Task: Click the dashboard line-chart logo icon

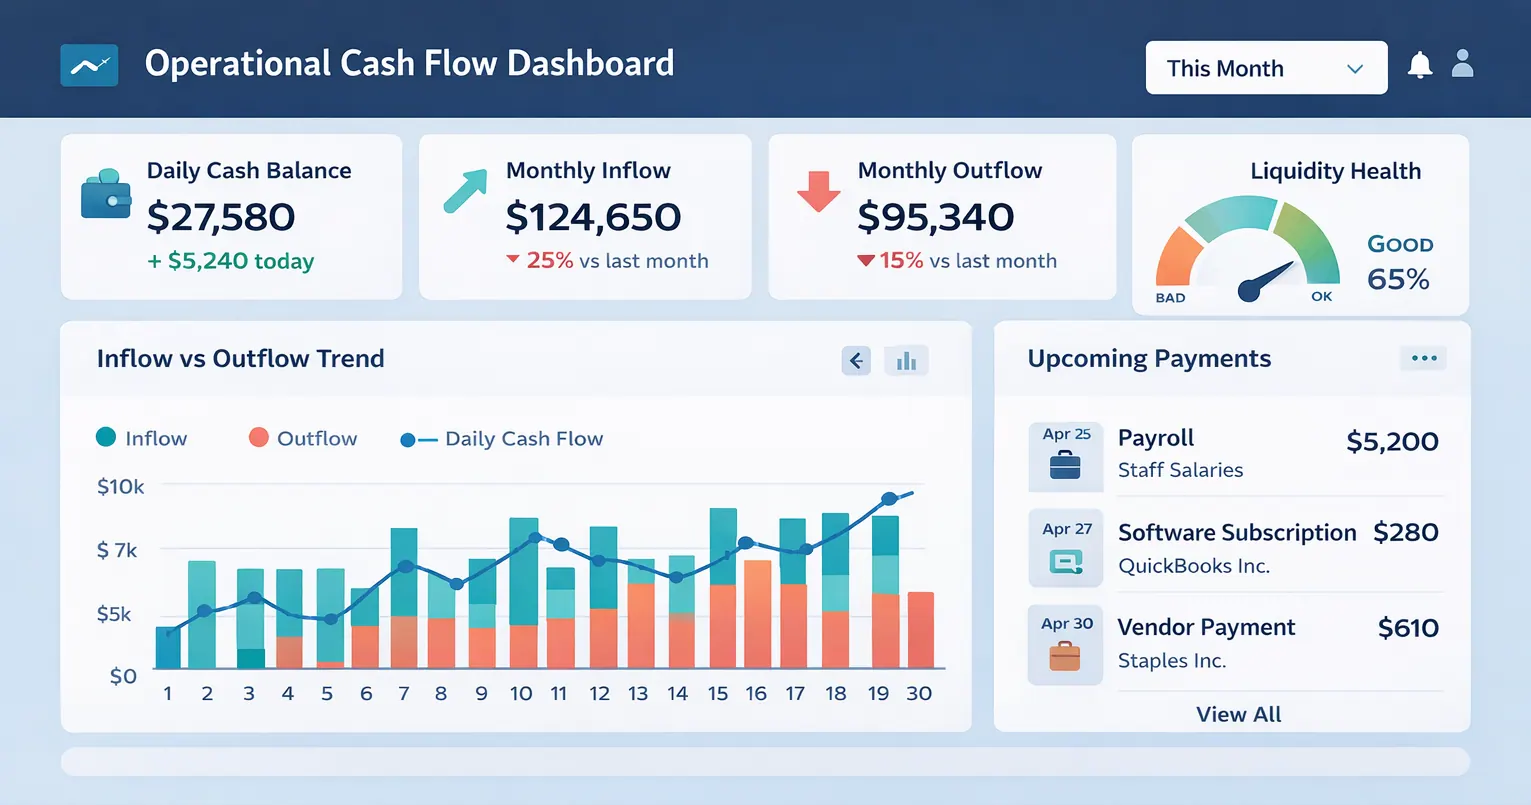Action: [88, 63]
